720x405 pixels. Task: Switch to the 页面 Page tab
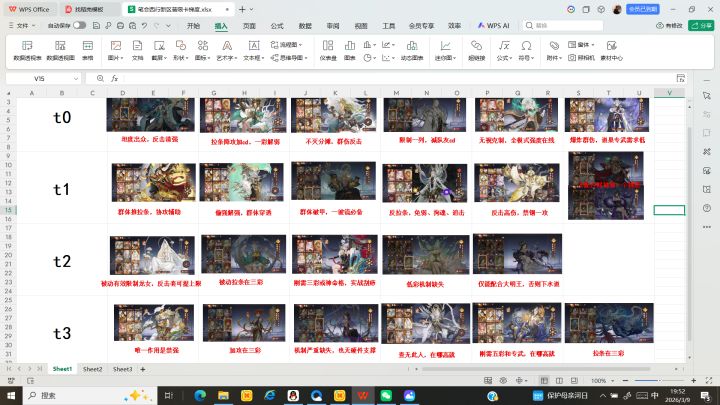pos(249,26)
